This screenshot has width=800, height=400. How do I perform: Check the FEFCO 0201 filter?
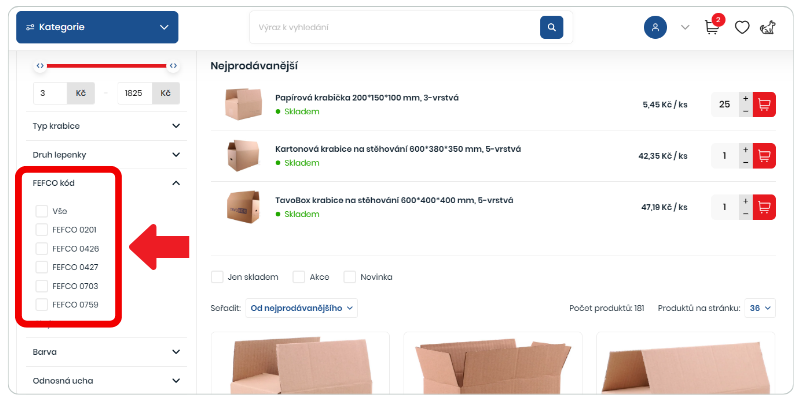coord(42,230)
